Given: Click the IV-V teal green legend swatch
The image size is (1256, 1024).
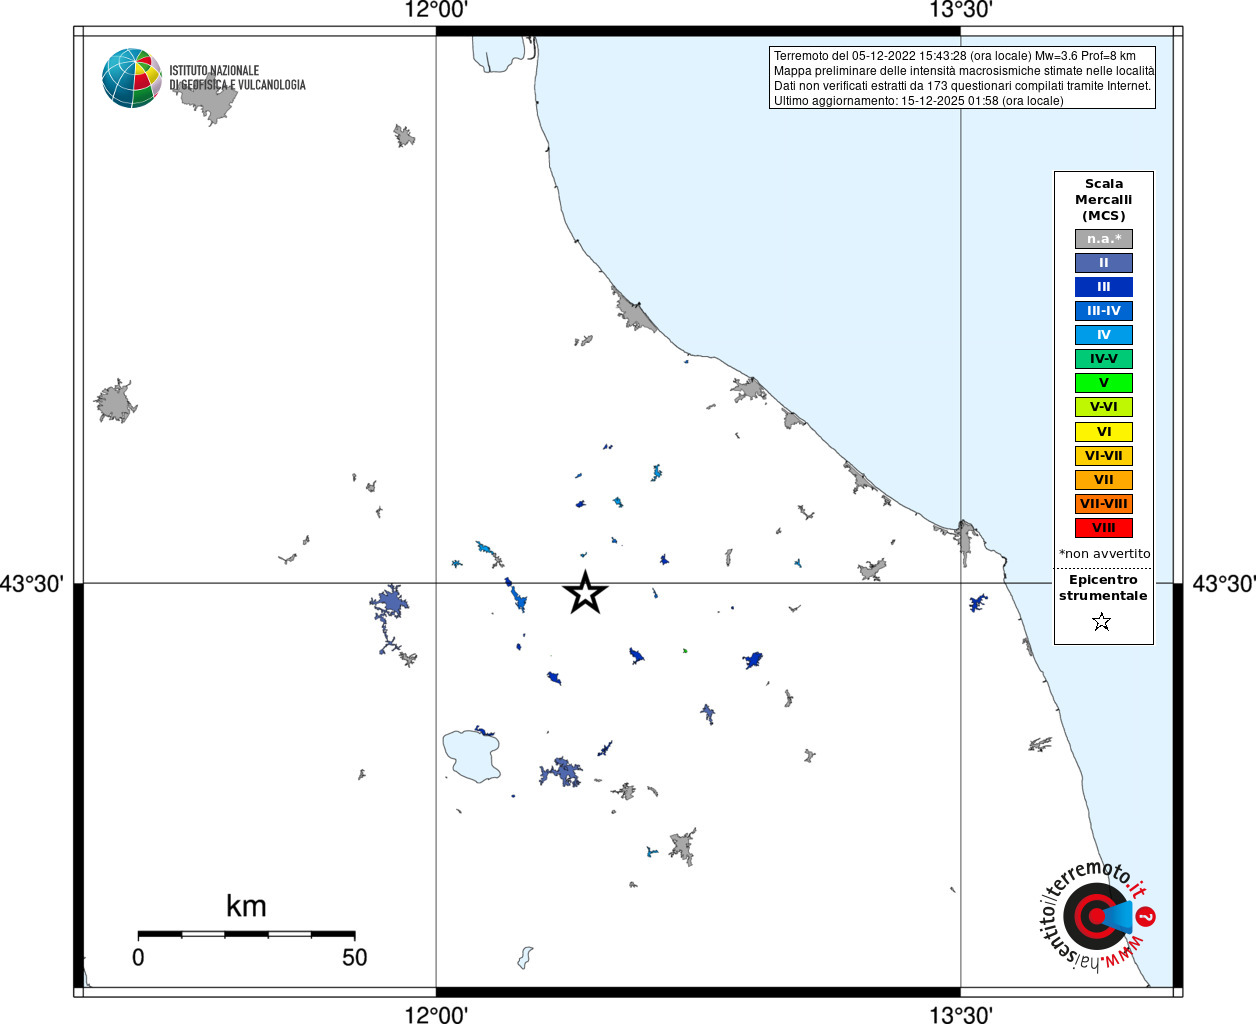Looking at the screenshot, I should [1103, 359].
